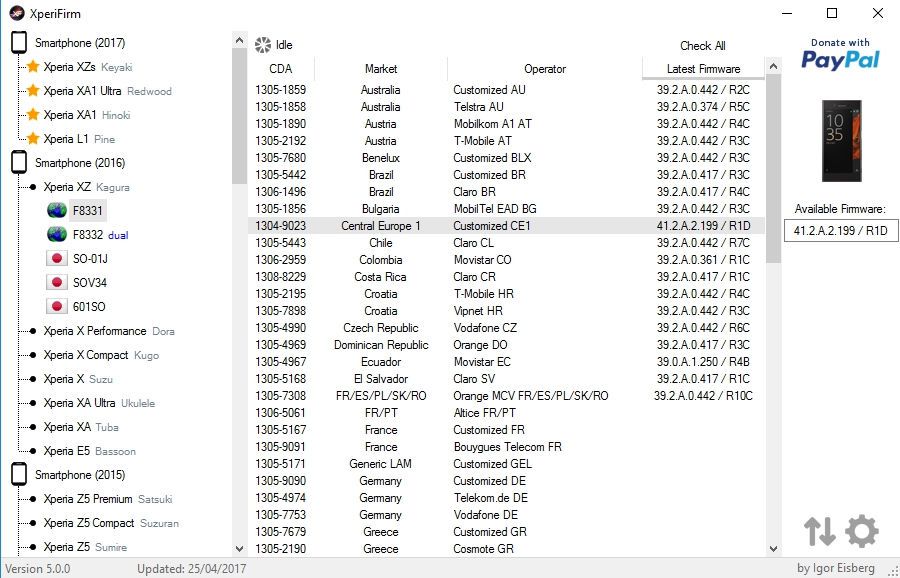Click the firmware list scrollbar thumb
The height and width of the screenshot is (578, 900).
pos(773,169)
